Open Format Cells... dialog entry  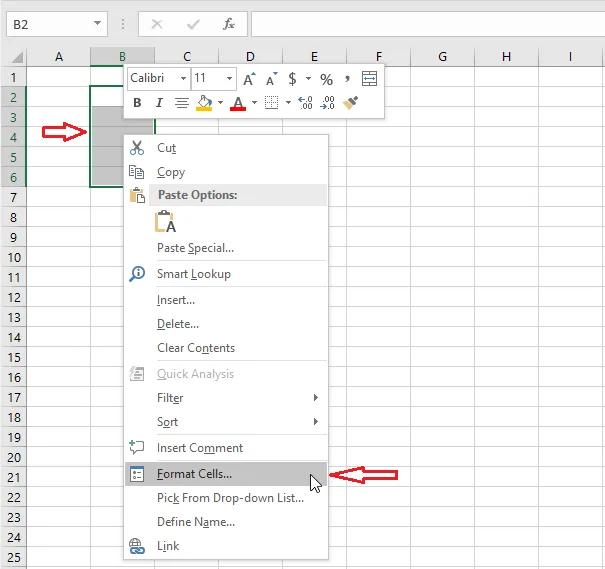click(x=226, y=474)
